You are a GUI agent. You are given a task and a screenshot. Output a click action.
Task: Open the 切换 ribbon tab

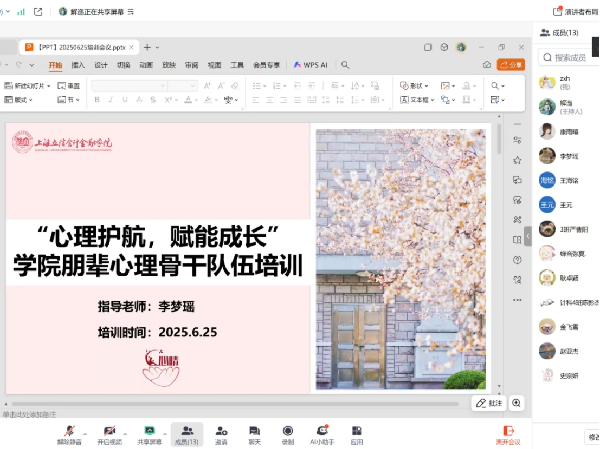coord(124,65)
